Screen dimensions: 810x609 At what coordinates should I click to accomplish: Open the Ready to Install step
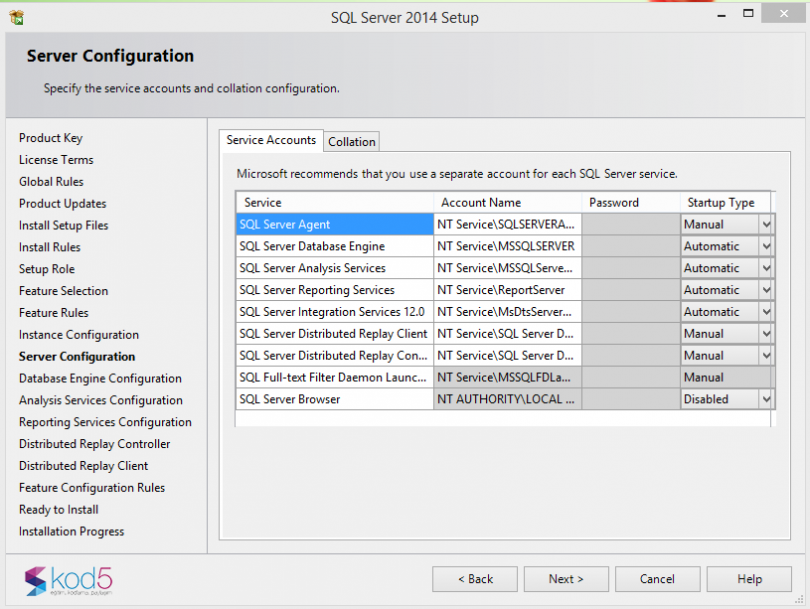click(58, 509)
